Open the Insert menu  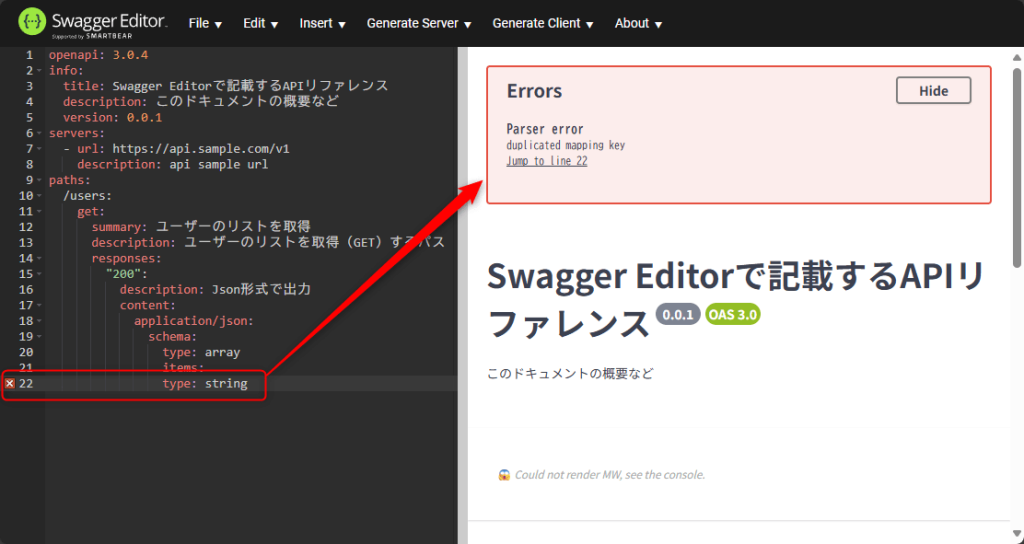323,24
